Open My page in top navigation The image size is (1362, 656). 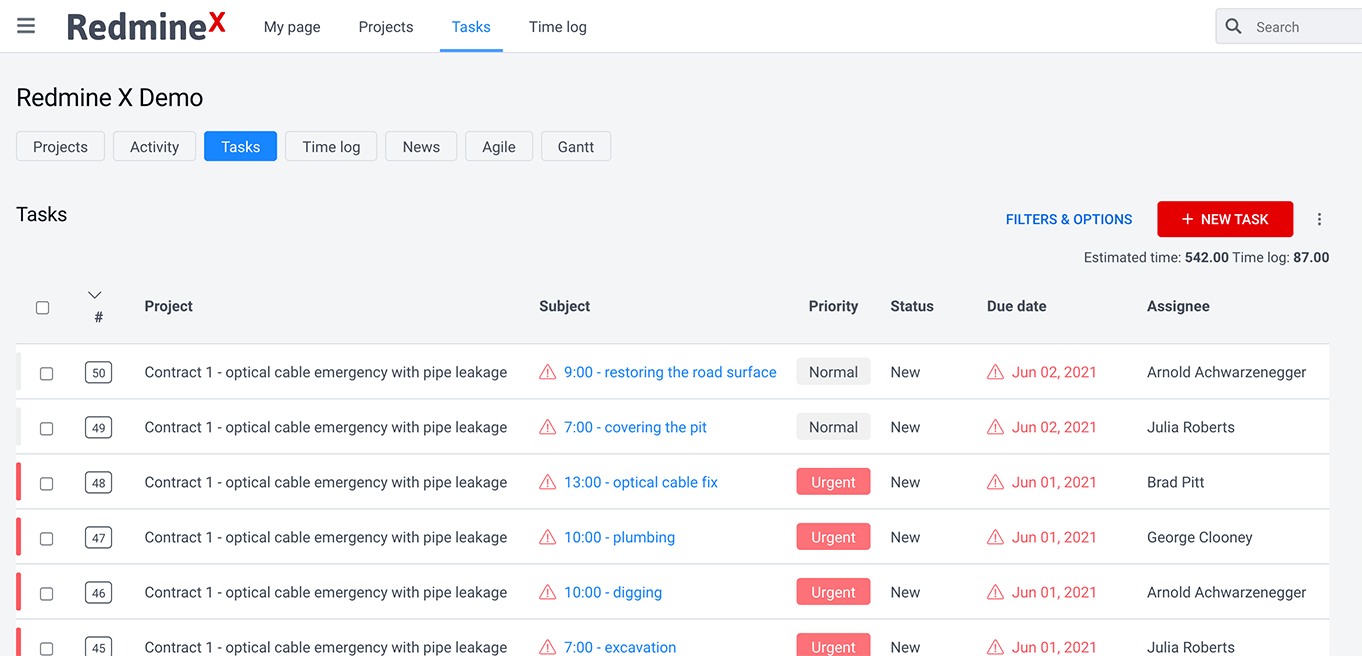coord(292,27)
